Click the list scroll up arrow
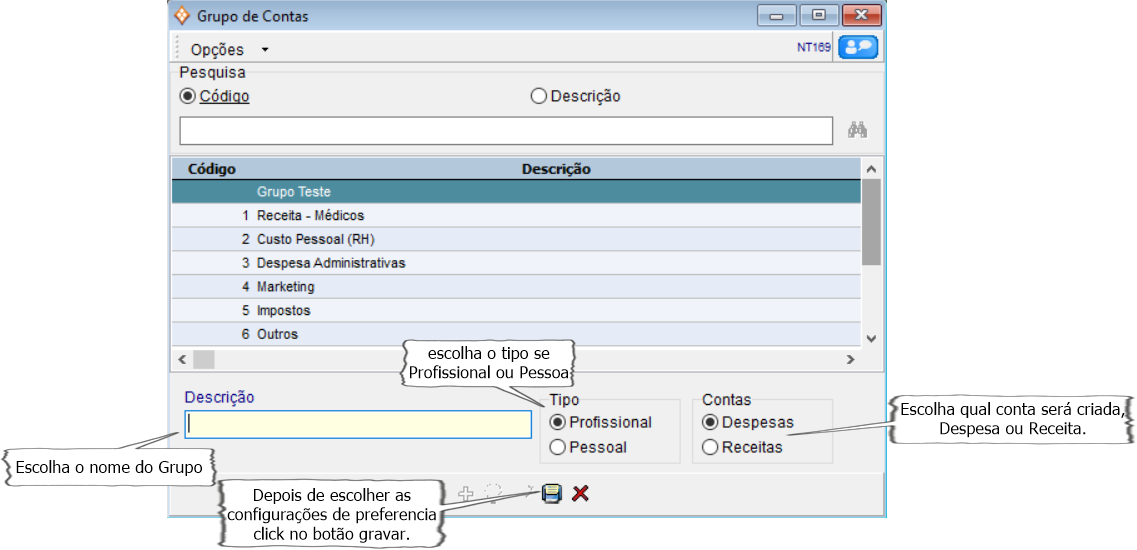1137x550 pixels. pyautogui.click(x=870, y=169)
